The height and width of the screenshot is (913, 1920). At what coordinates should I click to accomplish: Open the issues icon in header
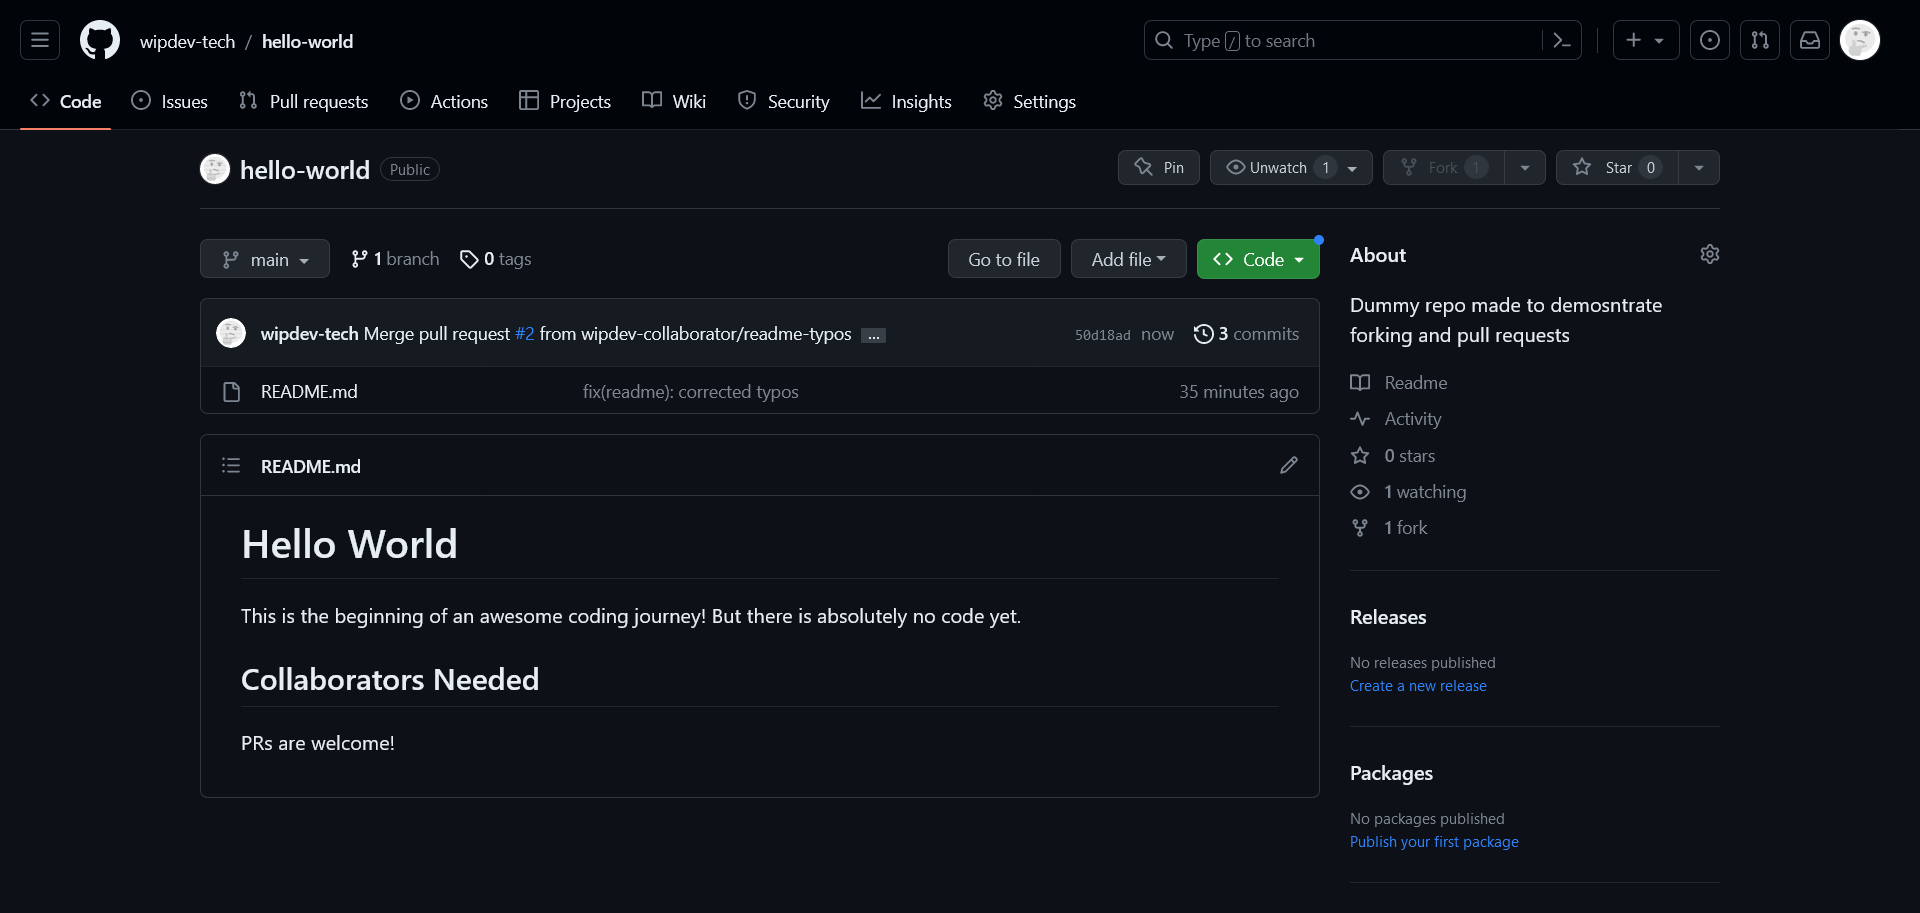coord(1710,40)
